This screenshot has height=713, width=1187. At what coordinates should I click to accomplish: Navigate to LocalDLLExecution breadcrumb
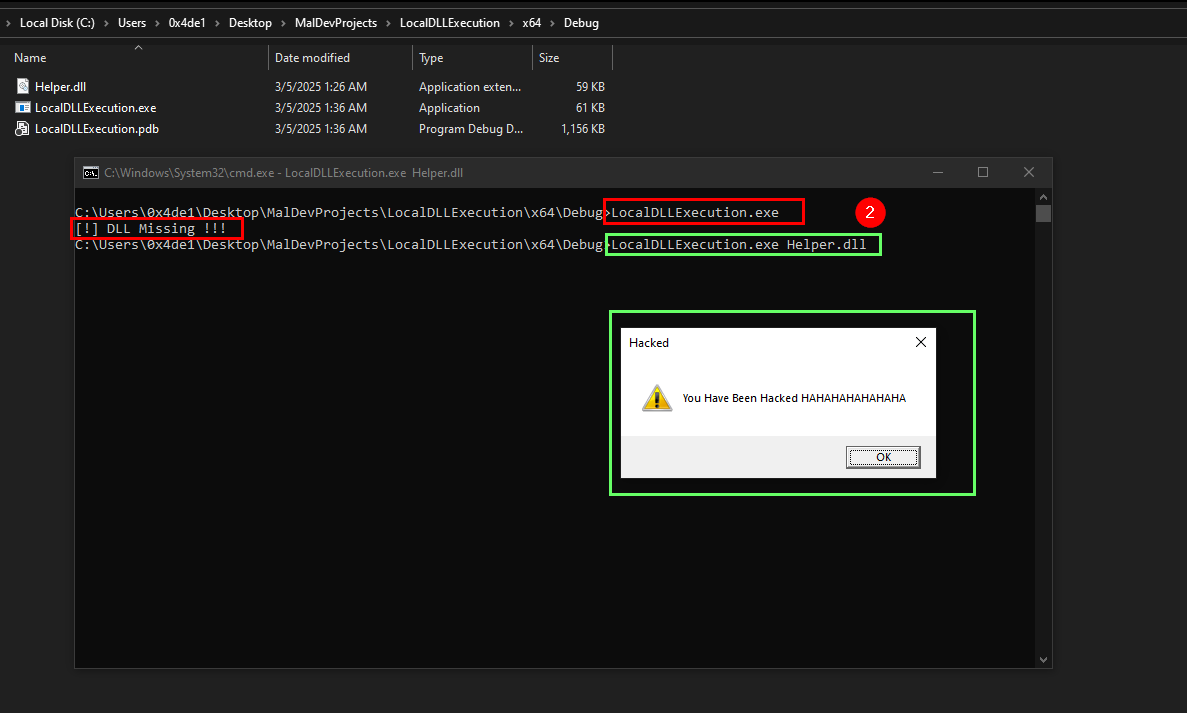450,23
